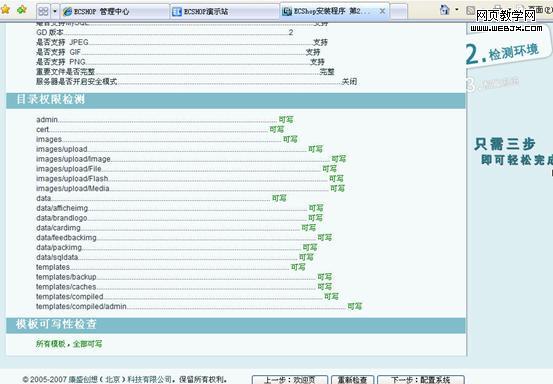
Task: Open a new blank browser tab
Action: (x=399, y=12)
